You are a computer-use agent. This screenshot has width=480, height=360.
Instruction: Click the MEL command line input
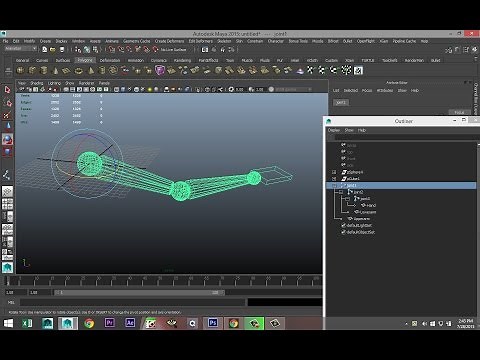133,302
